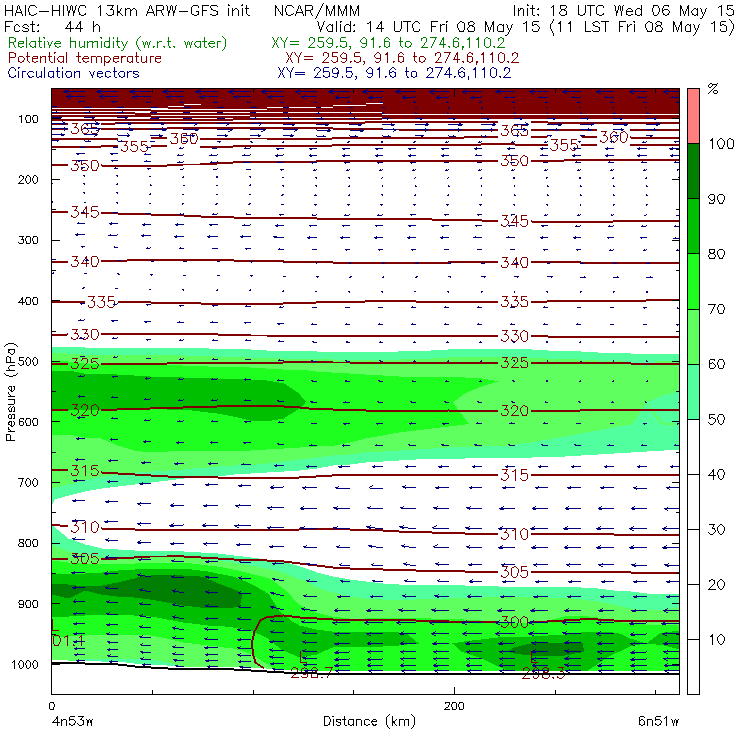
Task: Click the 'Circulation vectors' legend label
Action: pyautogui.click(x=74, y=73)
